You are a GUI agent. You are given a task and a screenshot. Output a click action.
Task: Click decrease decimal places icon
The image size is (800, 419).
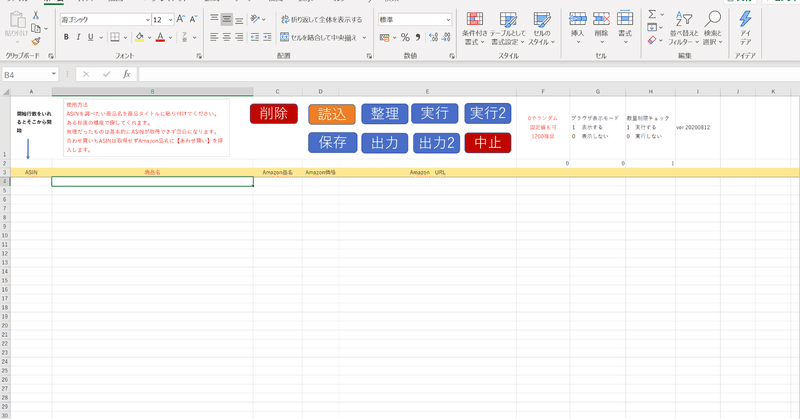tap(446, 37)
